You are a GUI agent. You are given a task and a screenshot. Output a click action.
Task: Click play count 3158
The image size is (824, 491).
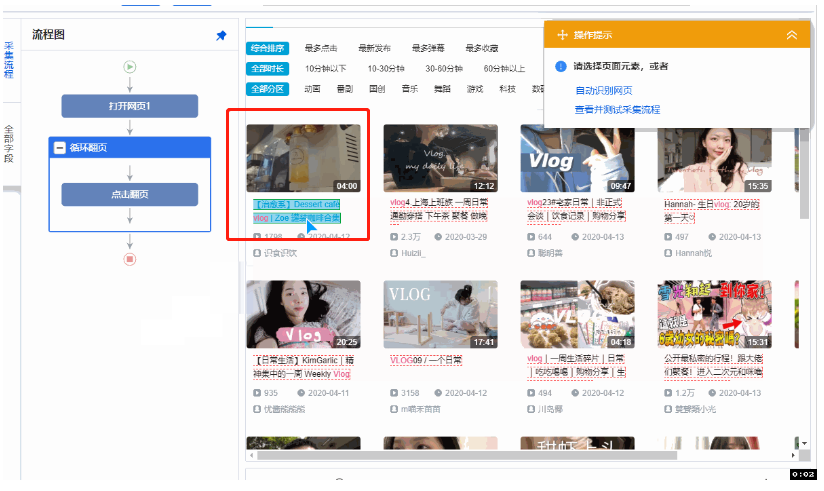[410, 393]
